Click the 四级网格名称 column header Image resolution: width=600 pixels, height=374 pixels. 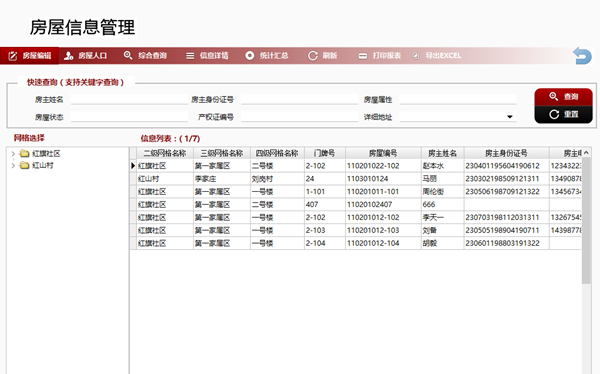(x=277, y=153)
